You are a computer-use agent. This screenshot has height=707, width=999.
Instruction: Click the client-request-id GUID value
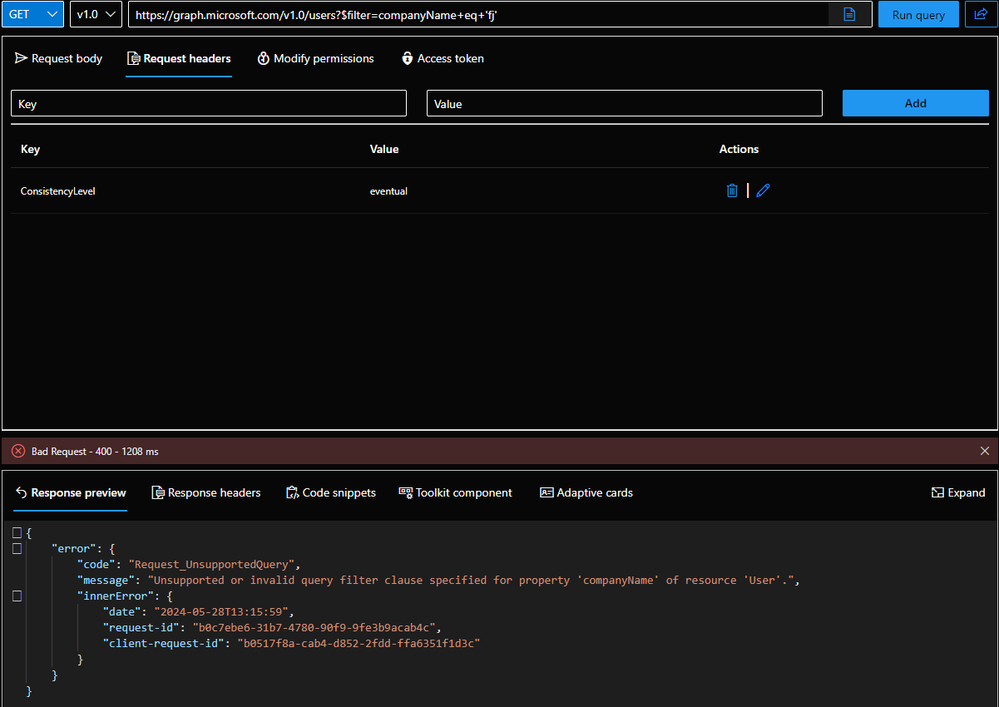click(x=359, y=643)
